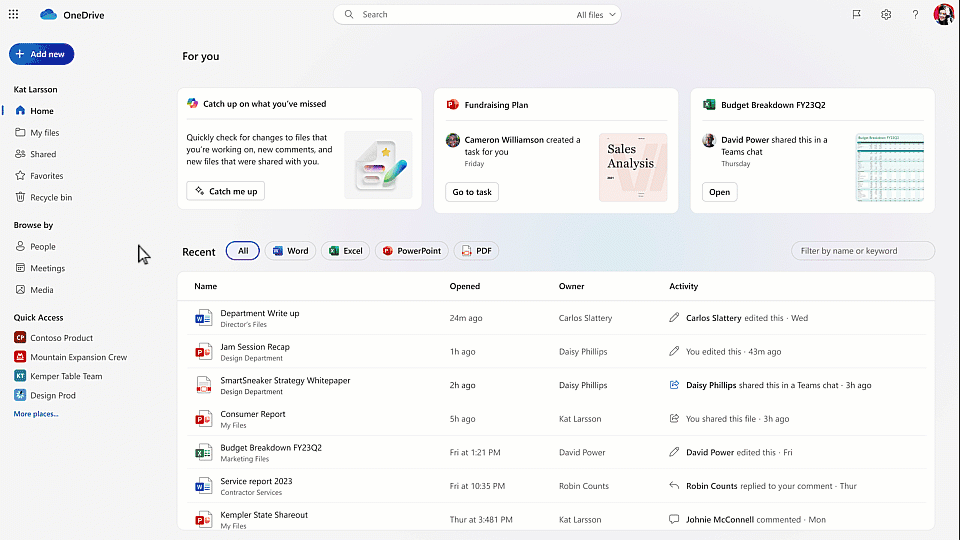Open the Department Write up file name
The width and height of the screenshot is (960, 540).
tap(260, 313)
